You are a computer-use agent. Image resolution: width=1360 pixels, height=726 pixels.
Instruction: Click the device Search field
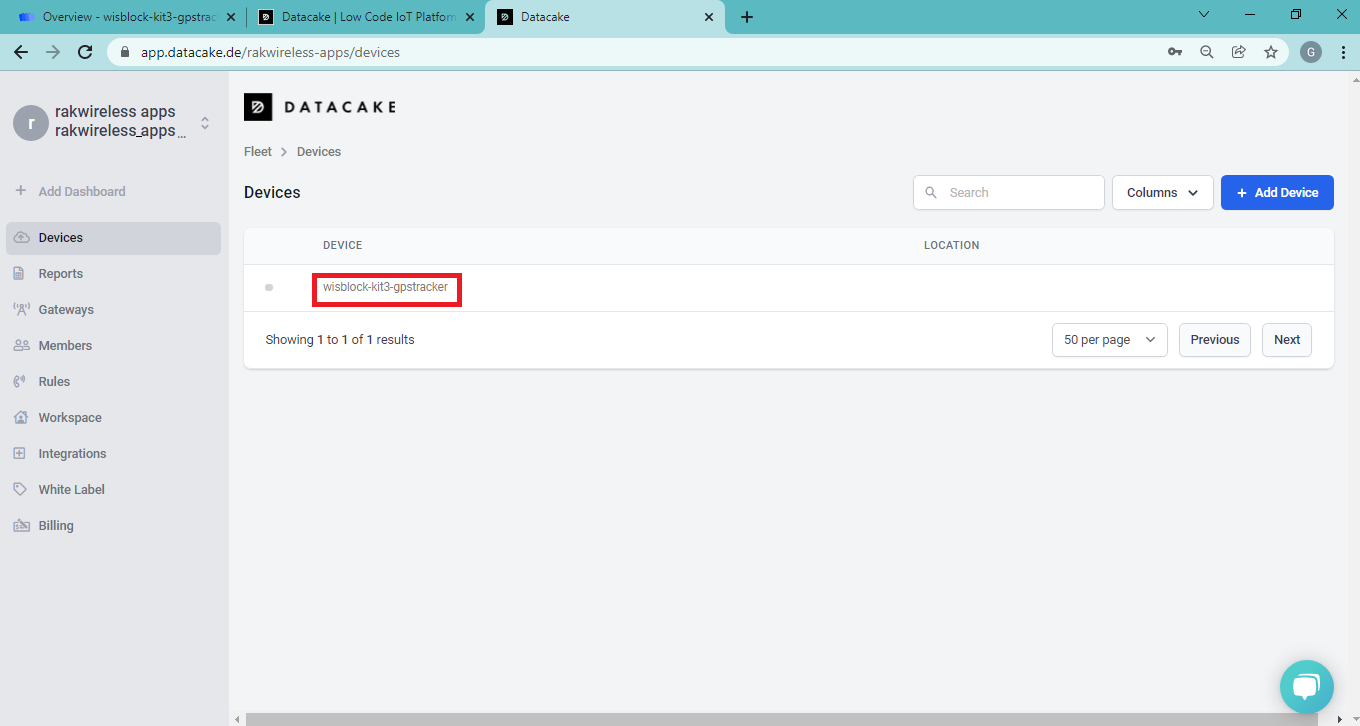pyautogui.click(x=1020, y=193)
